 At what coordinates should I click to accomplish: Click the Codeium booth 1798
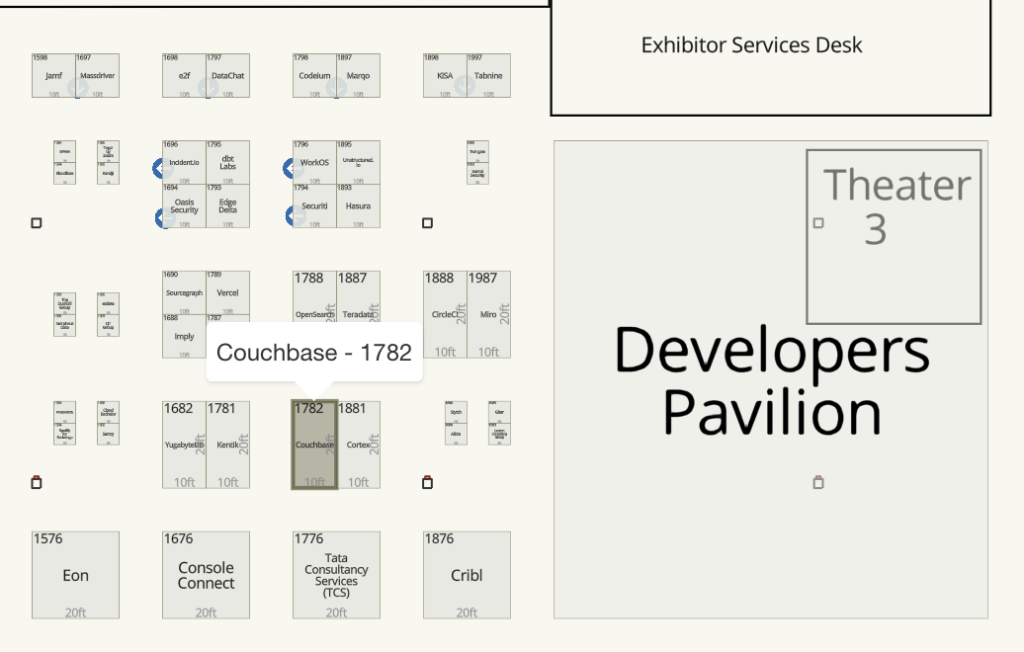[x=315, y=76]
